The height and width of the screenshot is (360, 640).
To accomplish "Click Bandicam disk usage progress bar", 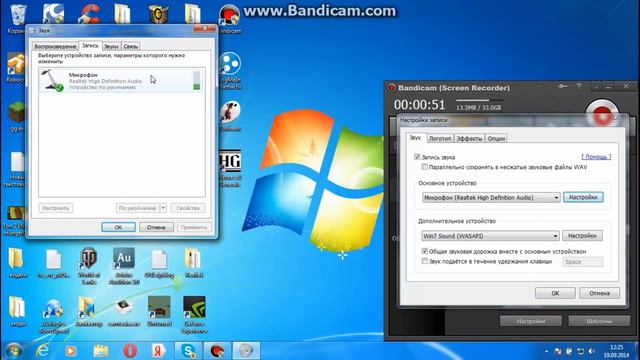I will (480, 100).
